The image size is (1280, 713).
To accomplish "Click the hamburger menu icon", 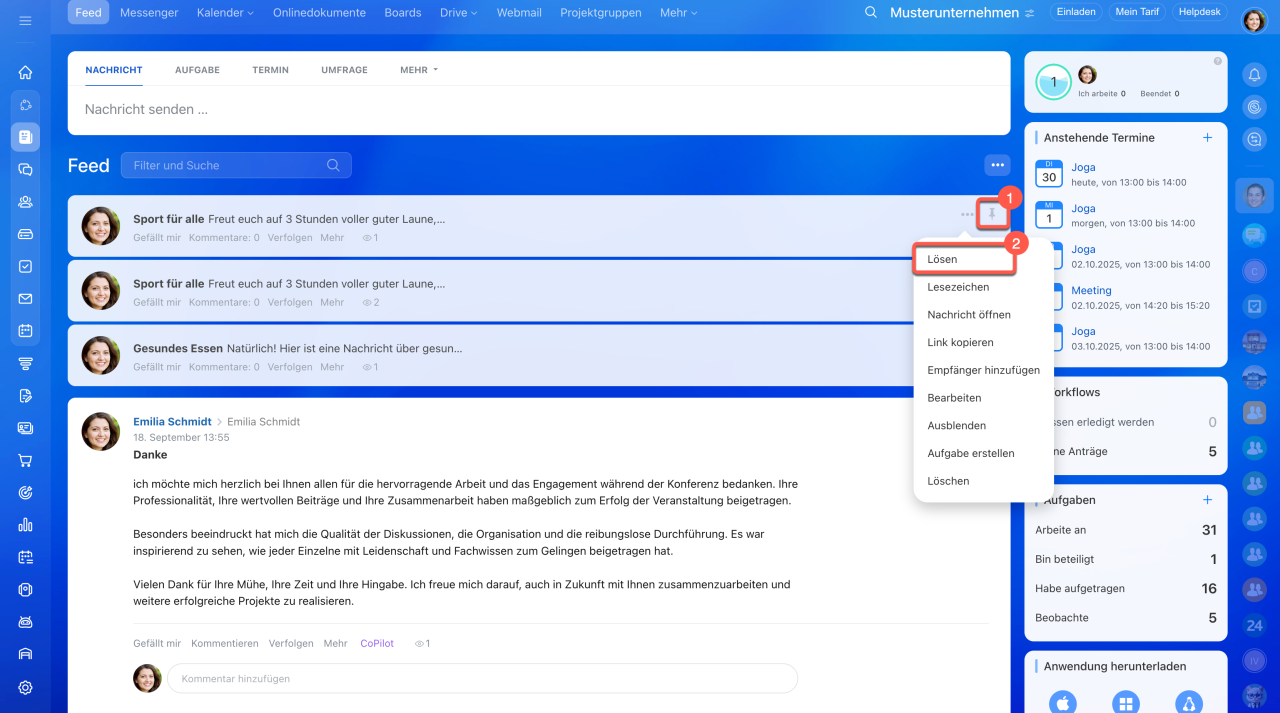I will pyautogui.click(x=25, y=20).
